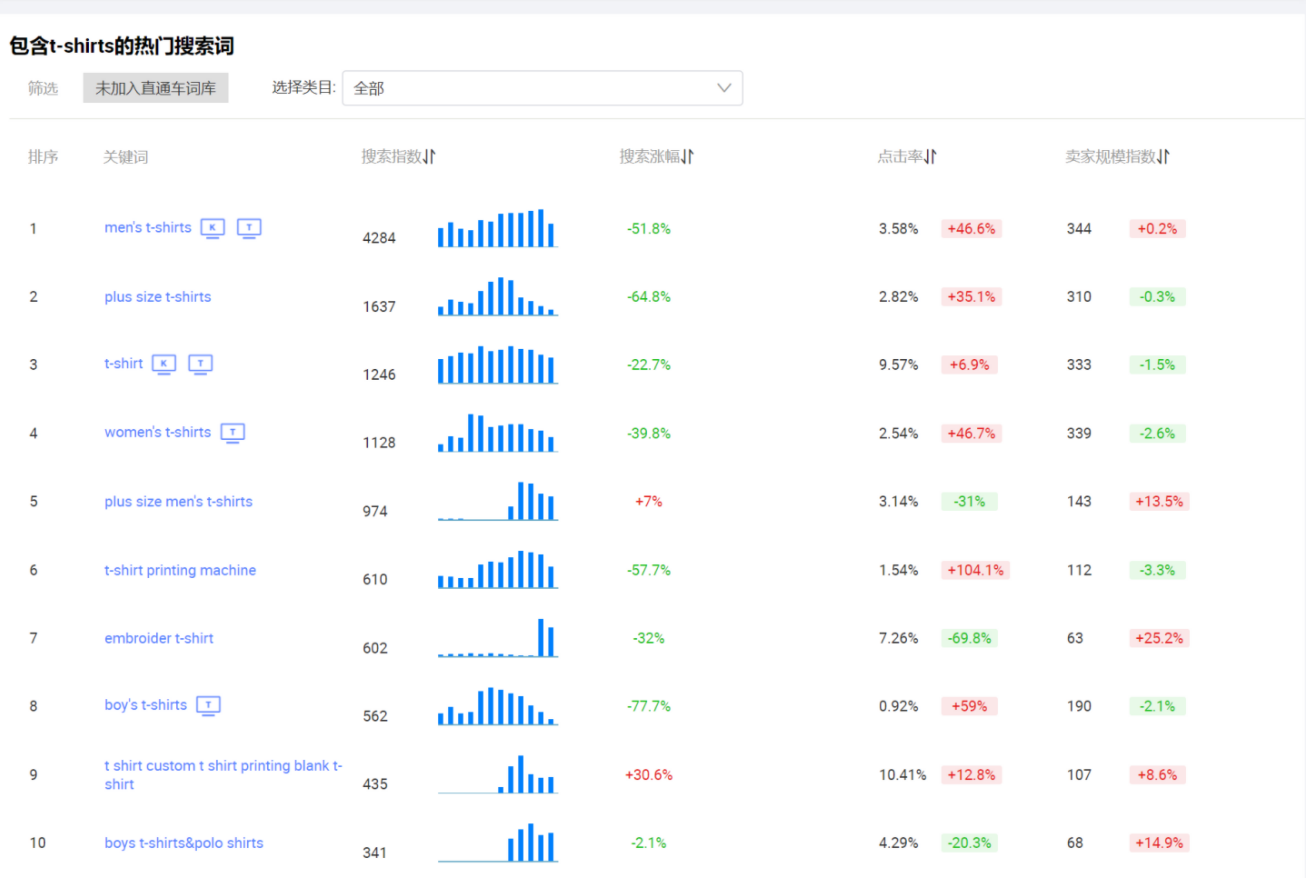Open the t-shirt printing machine keyword

click(180, 570)
